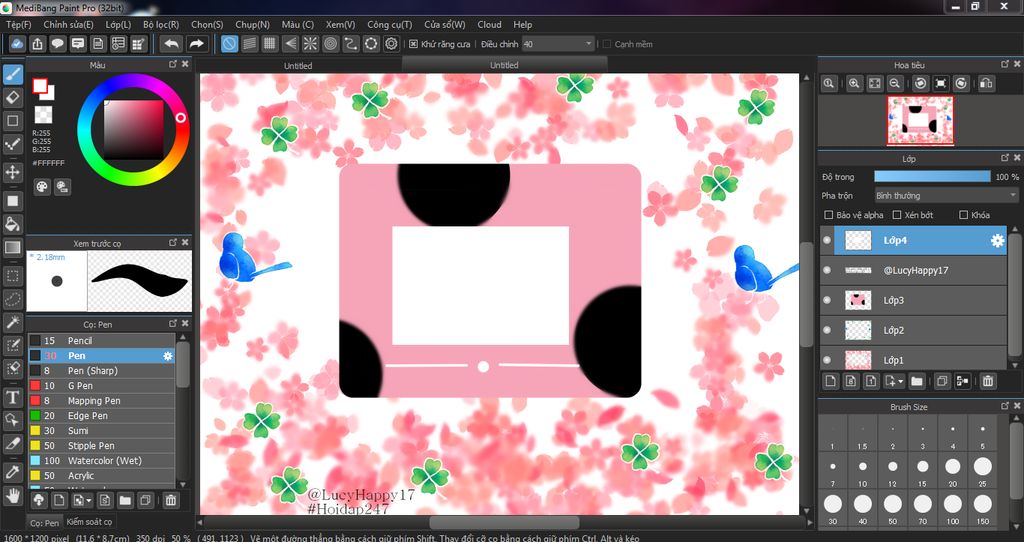Click the Navigator canvas thumbnail

[920, 120]
